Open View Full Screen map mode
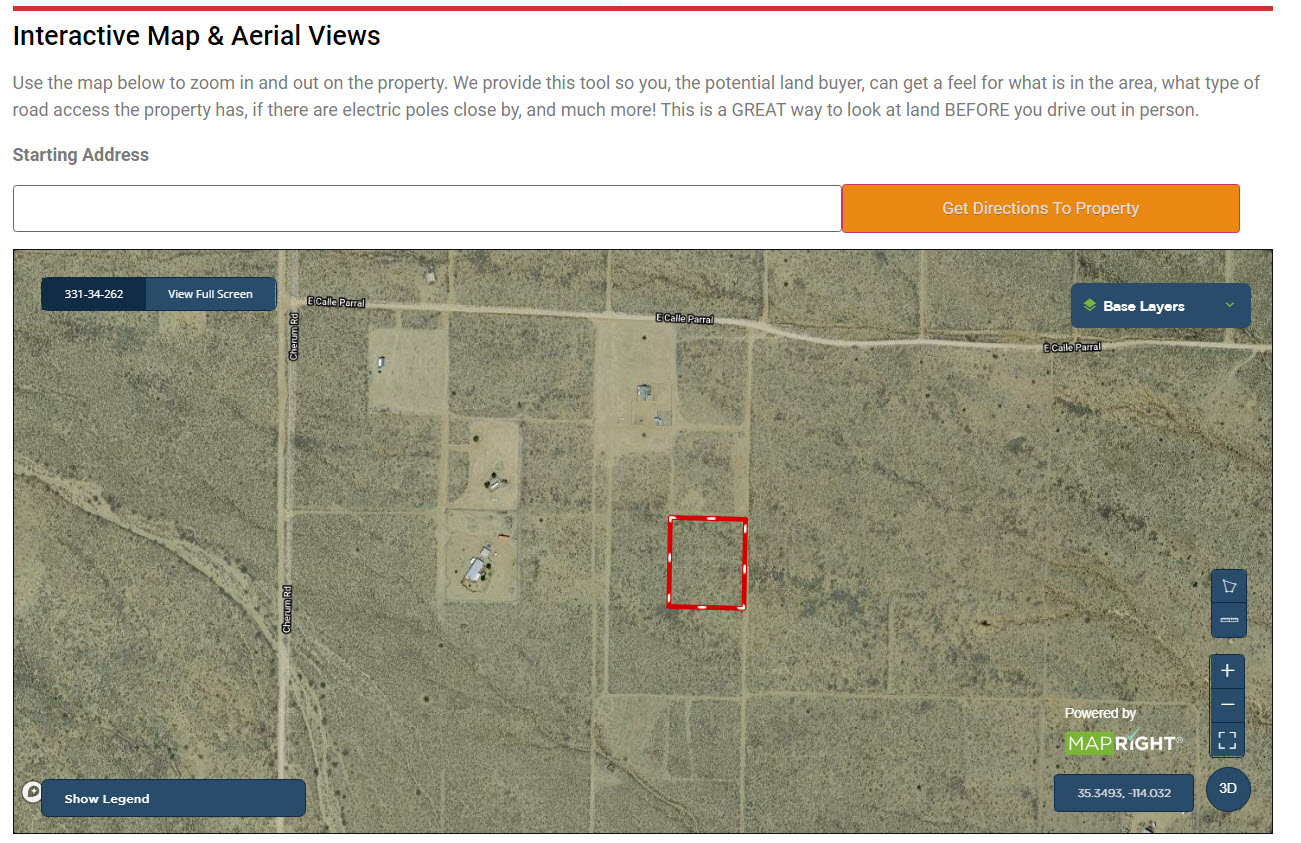This screenshot has height=843, width=1301. coord(210,294)
